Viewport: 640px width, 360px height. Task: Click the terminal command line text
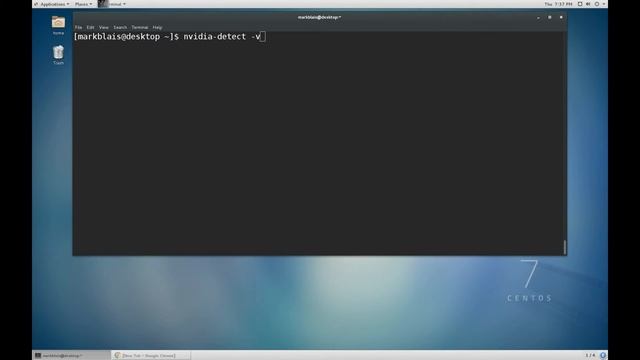point(169,37)
